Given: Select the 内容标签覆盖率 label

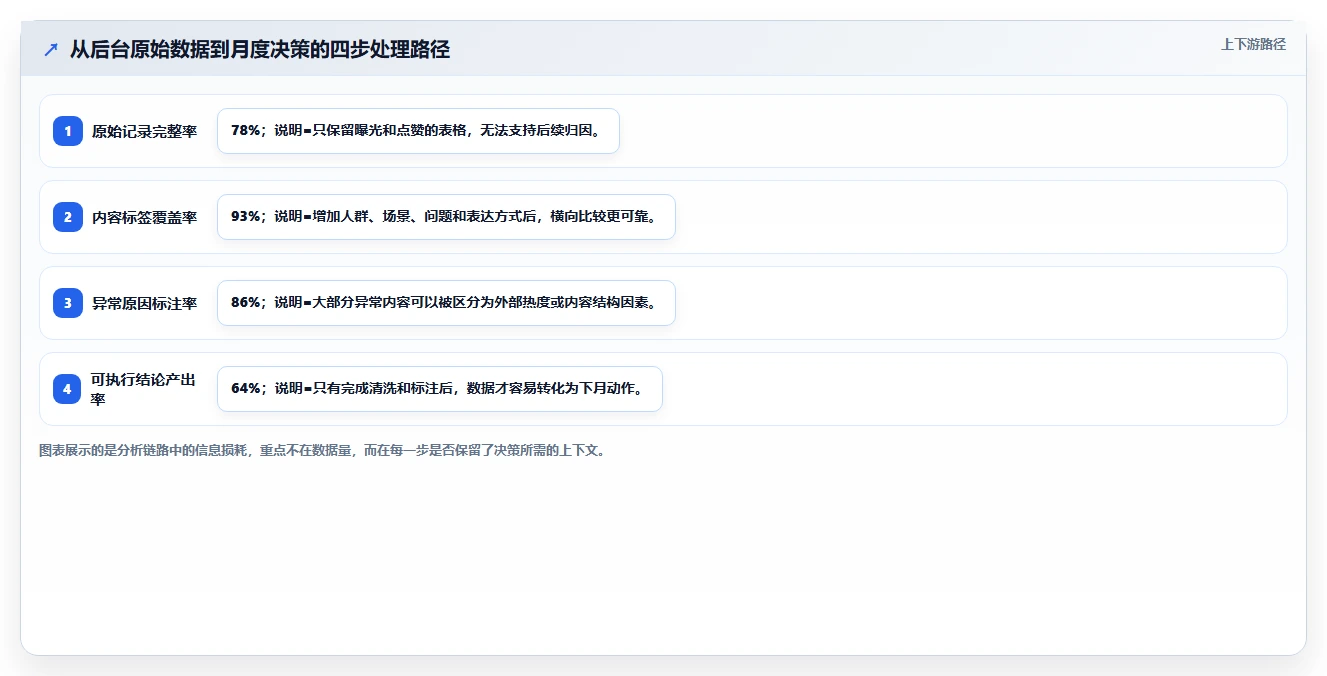Looking at the screenshot, I should click(x=145, y=217).
